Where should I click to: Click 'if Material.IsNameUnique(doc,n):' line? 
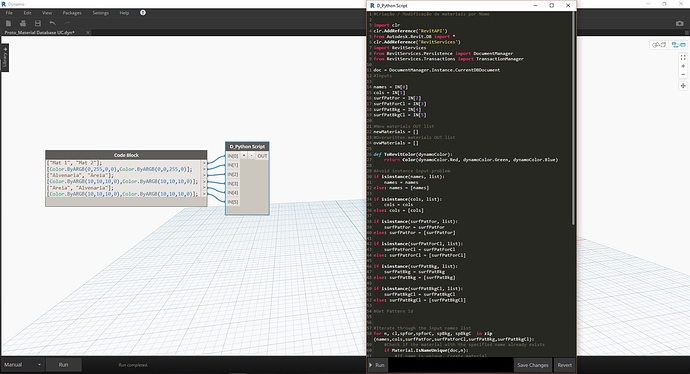(x=426, y=350)
